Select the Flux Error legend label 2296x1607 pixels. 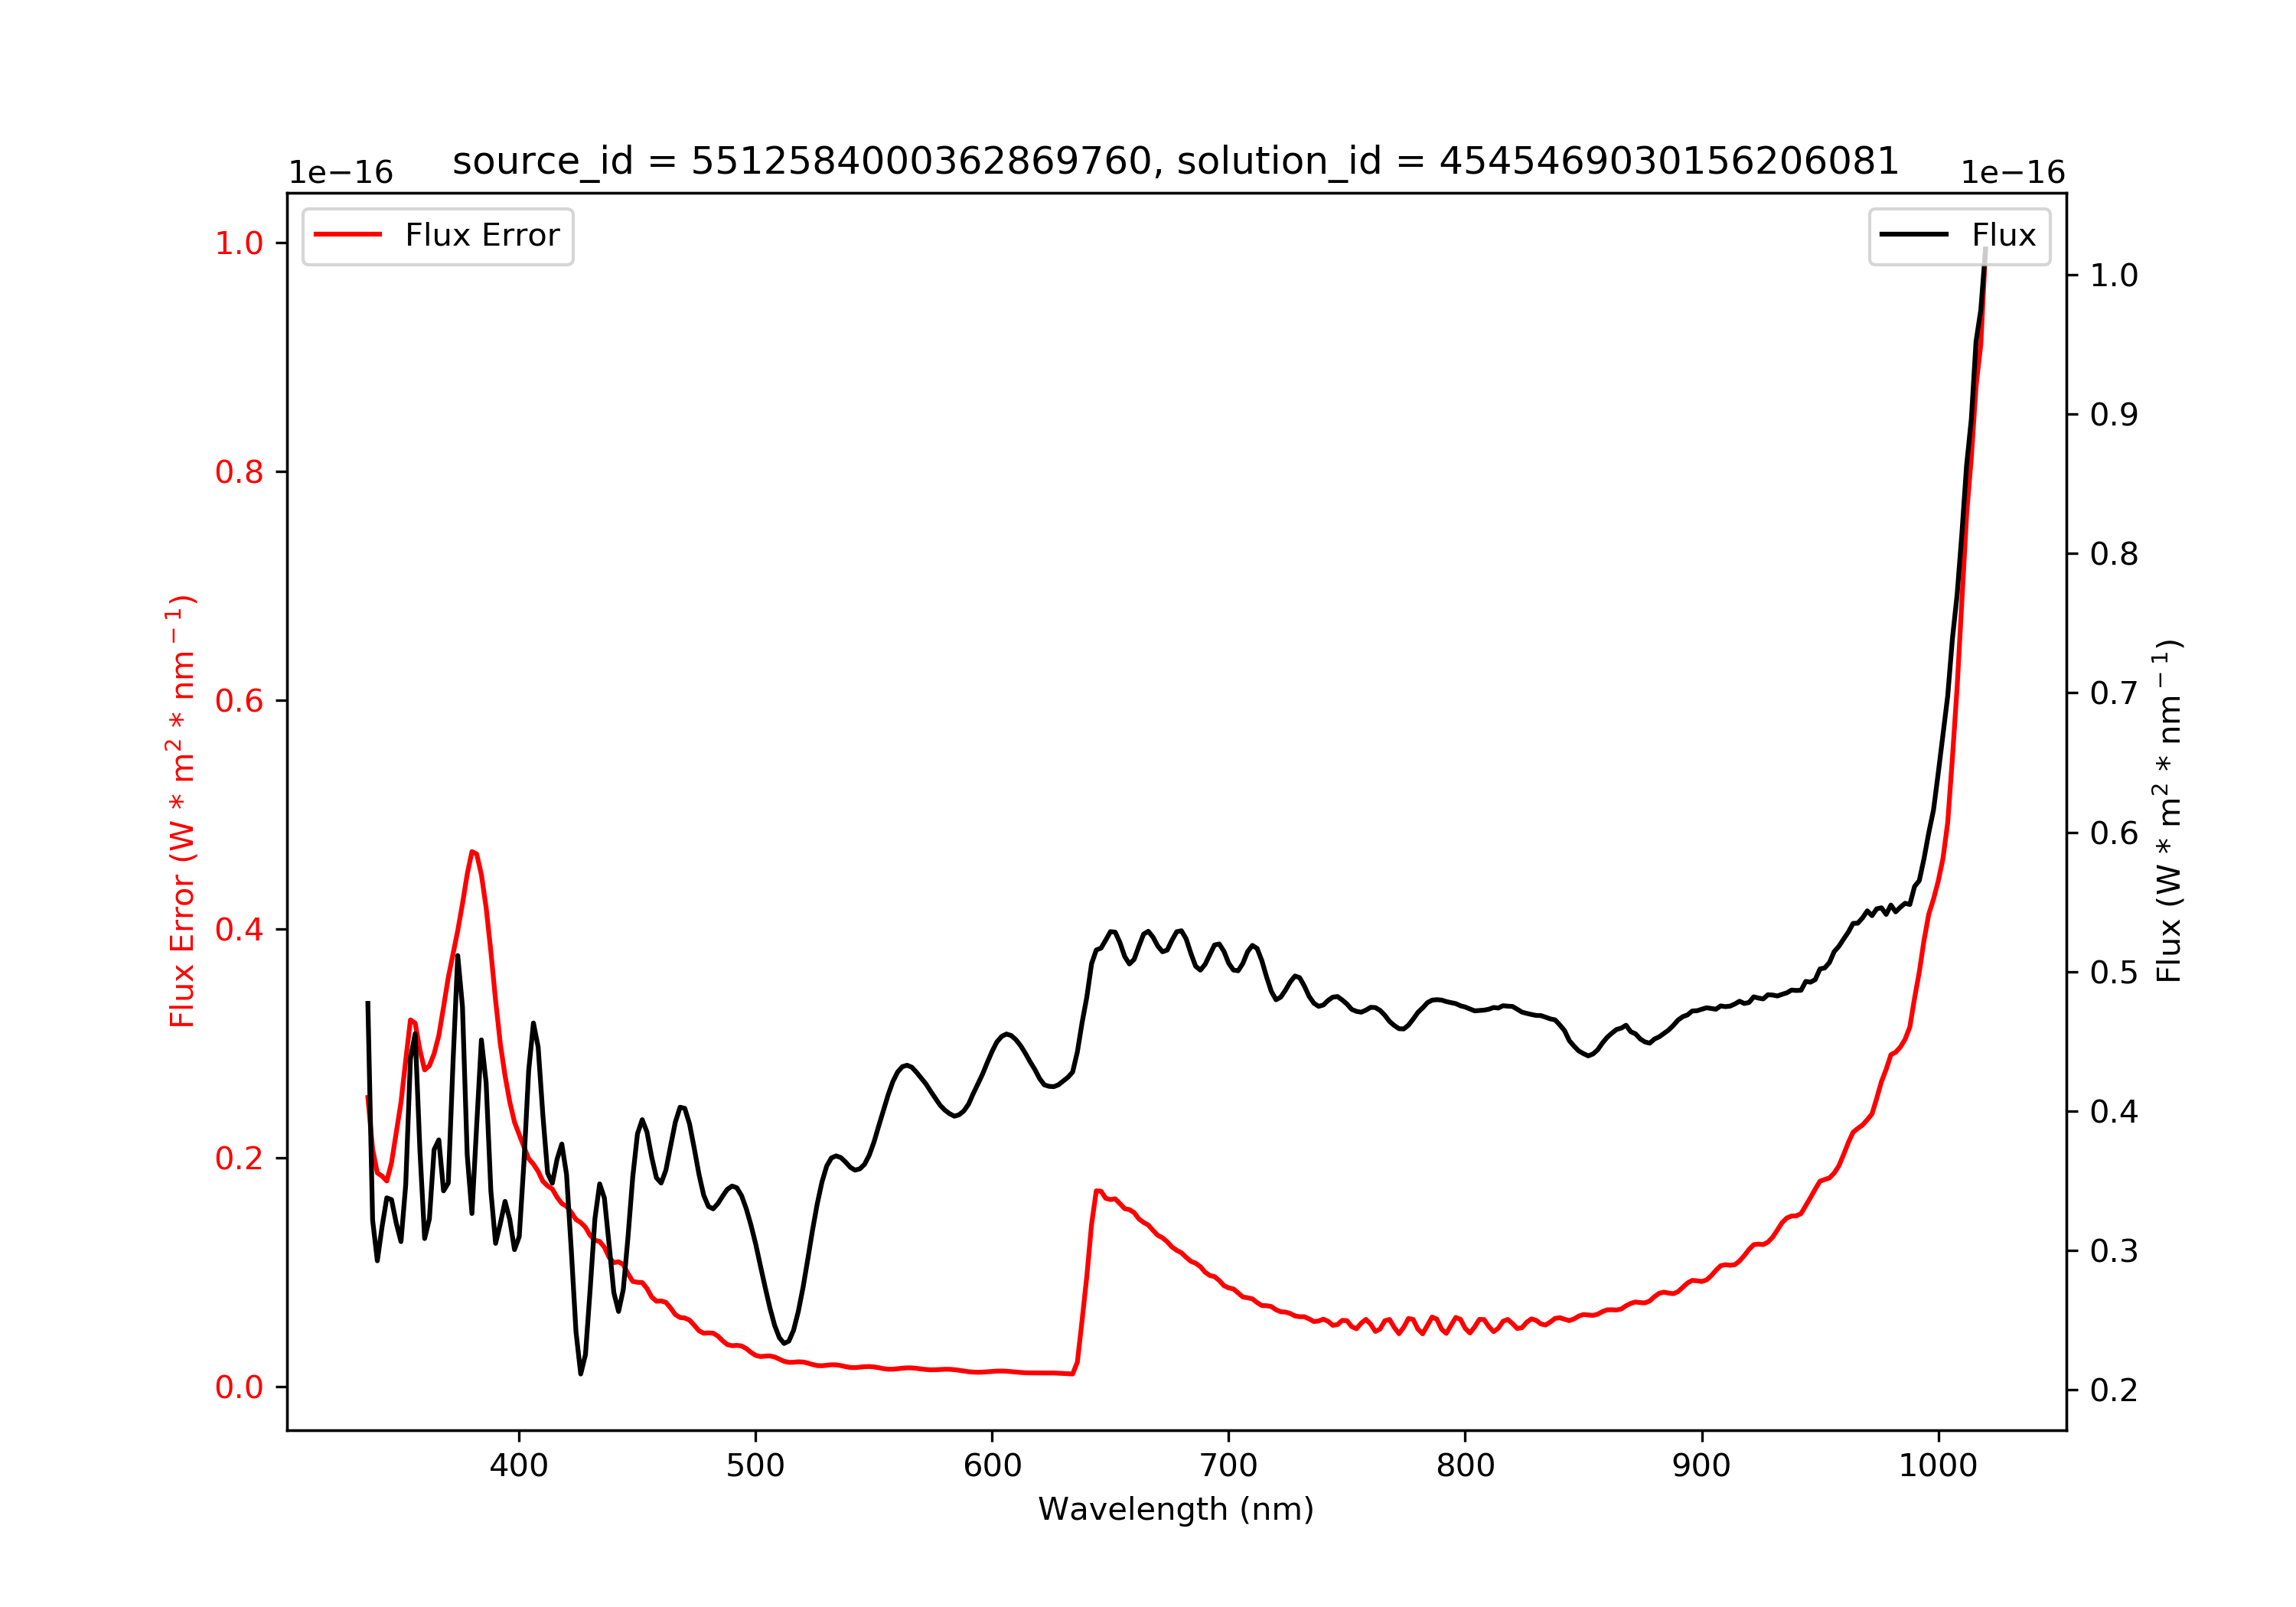click(482, 235)
